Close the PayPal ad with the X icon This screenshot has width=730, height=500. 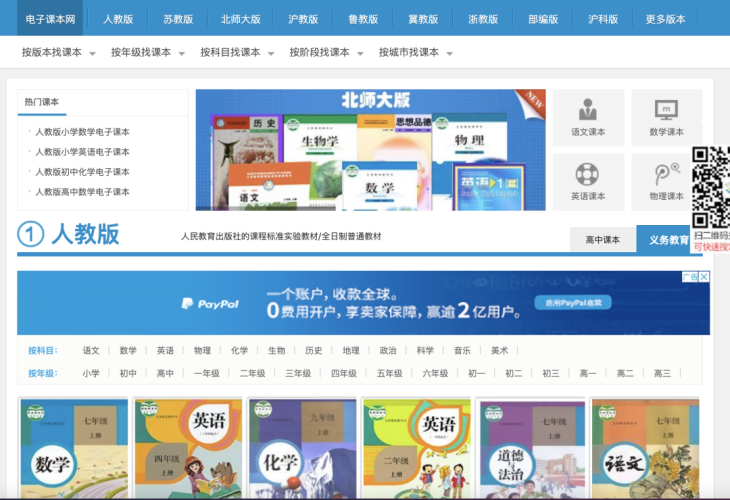(704, 277)
